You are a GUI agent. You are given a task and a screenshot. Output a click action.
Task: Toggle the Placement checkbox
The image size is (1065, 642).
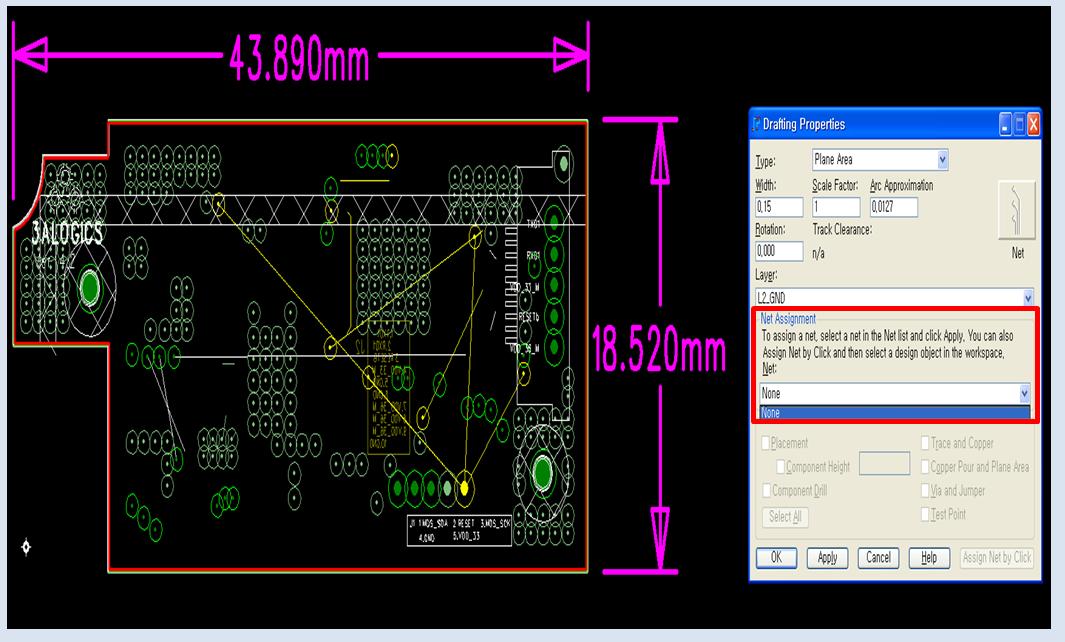tap(766, 443)
